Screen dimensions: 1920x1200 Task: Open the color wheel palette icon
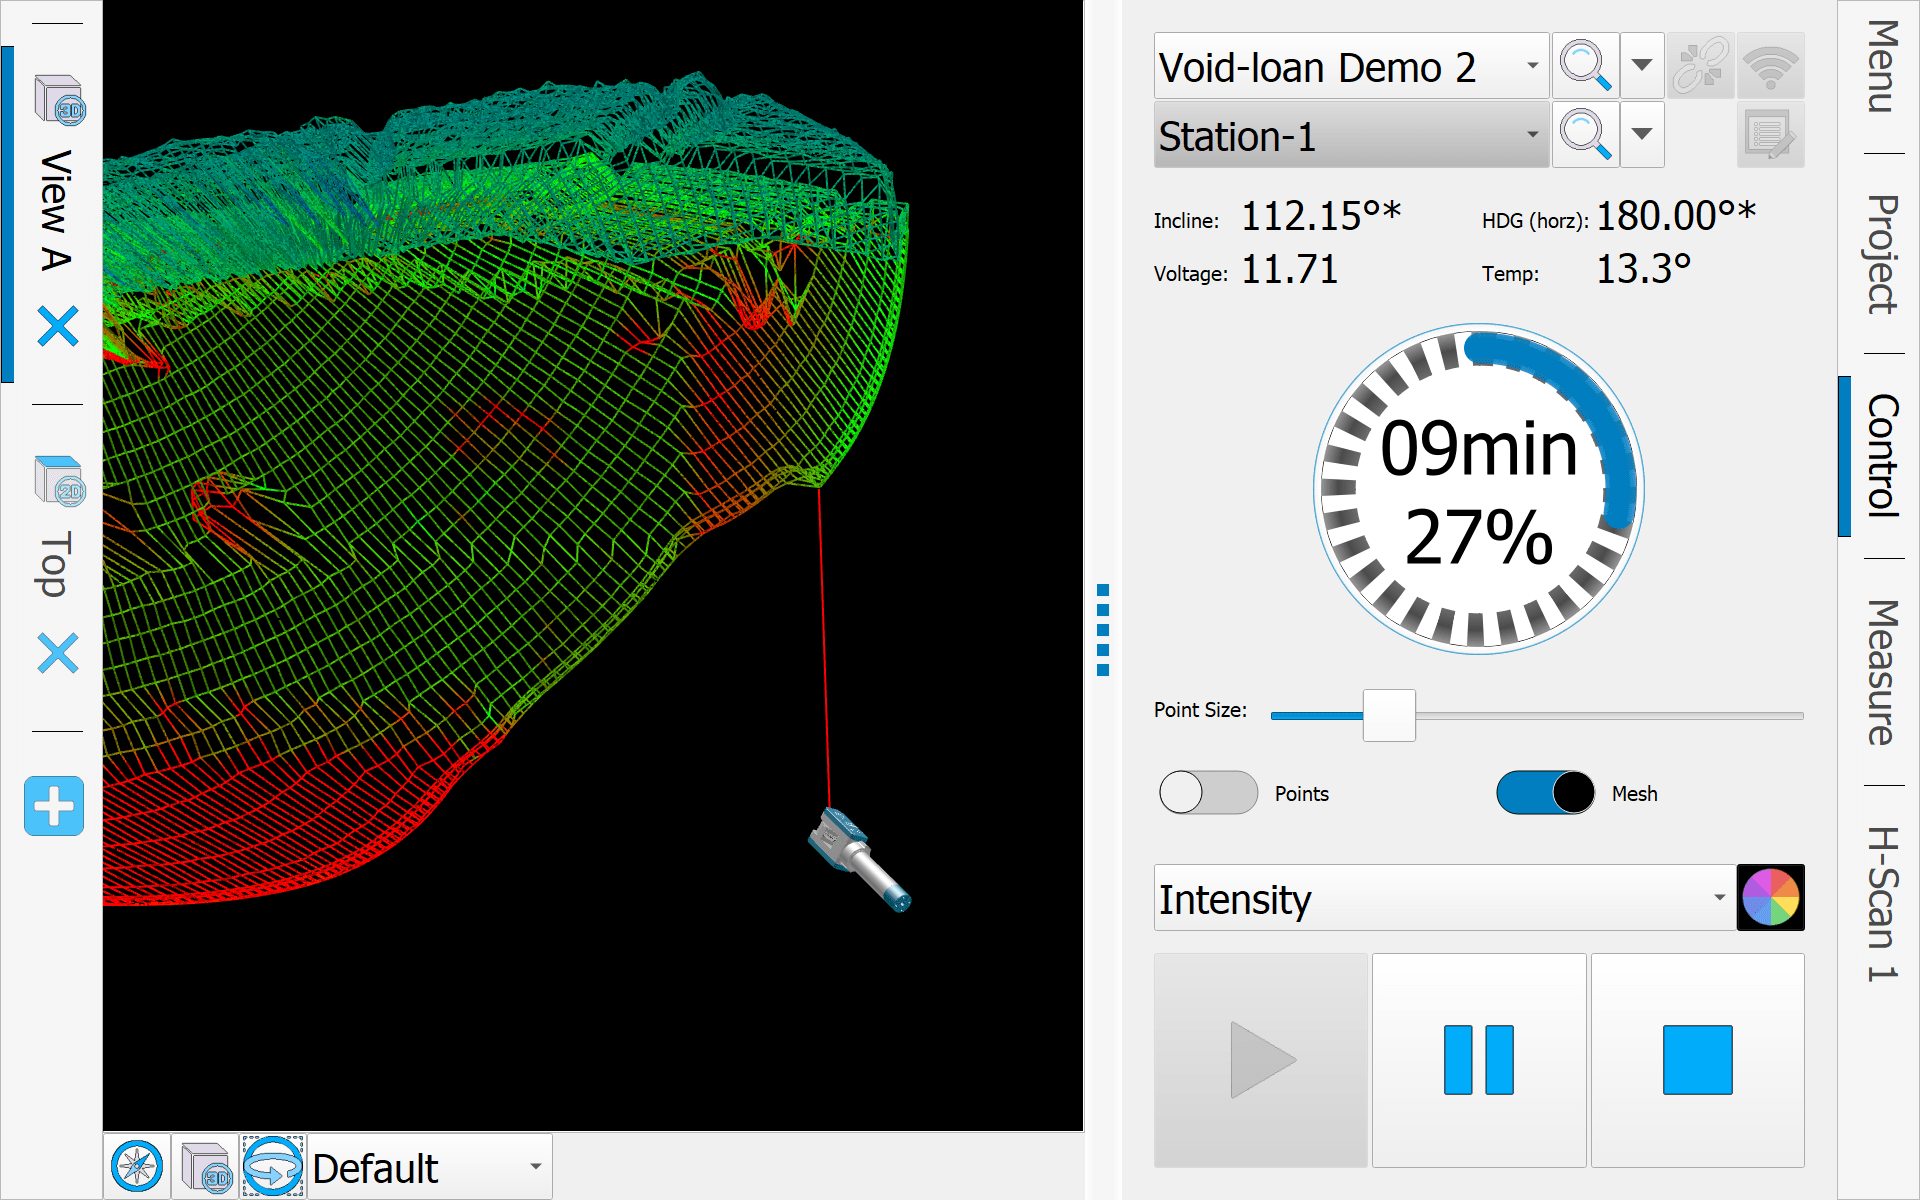[x=1770, y=898]
